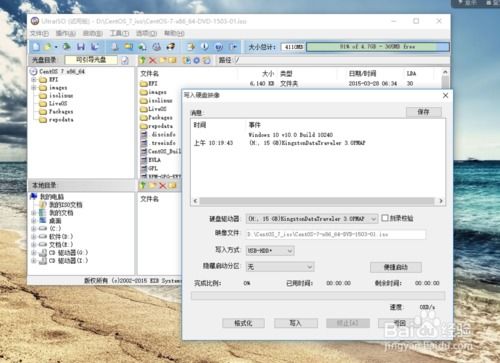The width and height of the screenshot is (500, 363).
Task: Open the 写入方式 USB-HDD+ dropdown
Action: tap(290, 251)
